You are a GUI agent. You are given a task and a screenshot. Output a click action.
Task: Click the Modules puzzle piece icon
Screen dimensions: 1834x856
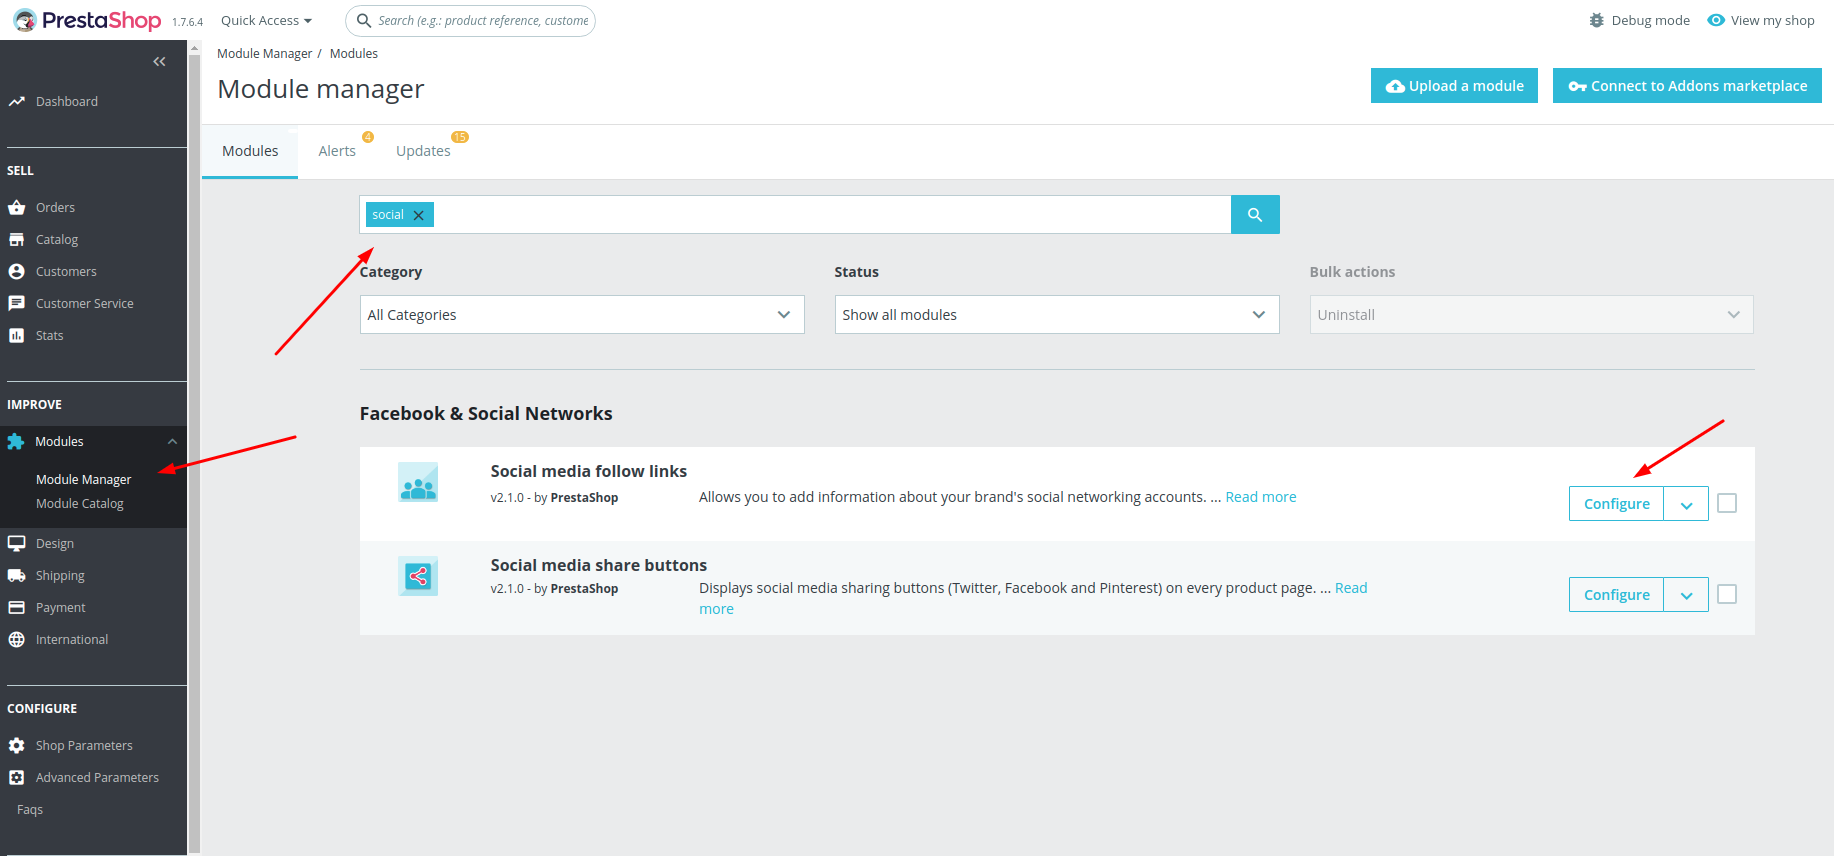16,442
